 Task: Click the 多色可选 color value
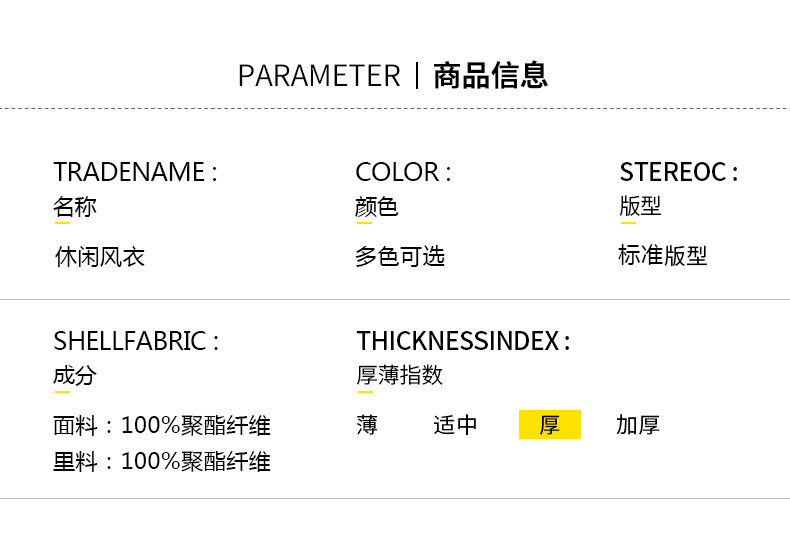point(400,257)
